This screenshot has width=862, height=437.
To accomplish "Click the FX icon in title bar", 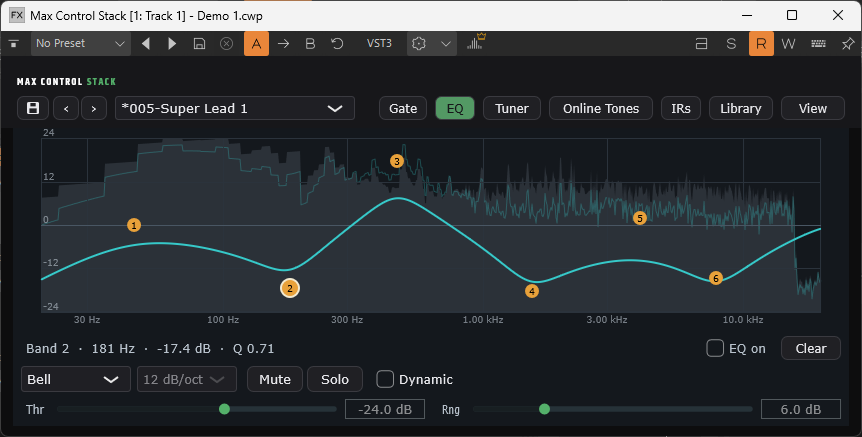I will (x=16, y=15).
